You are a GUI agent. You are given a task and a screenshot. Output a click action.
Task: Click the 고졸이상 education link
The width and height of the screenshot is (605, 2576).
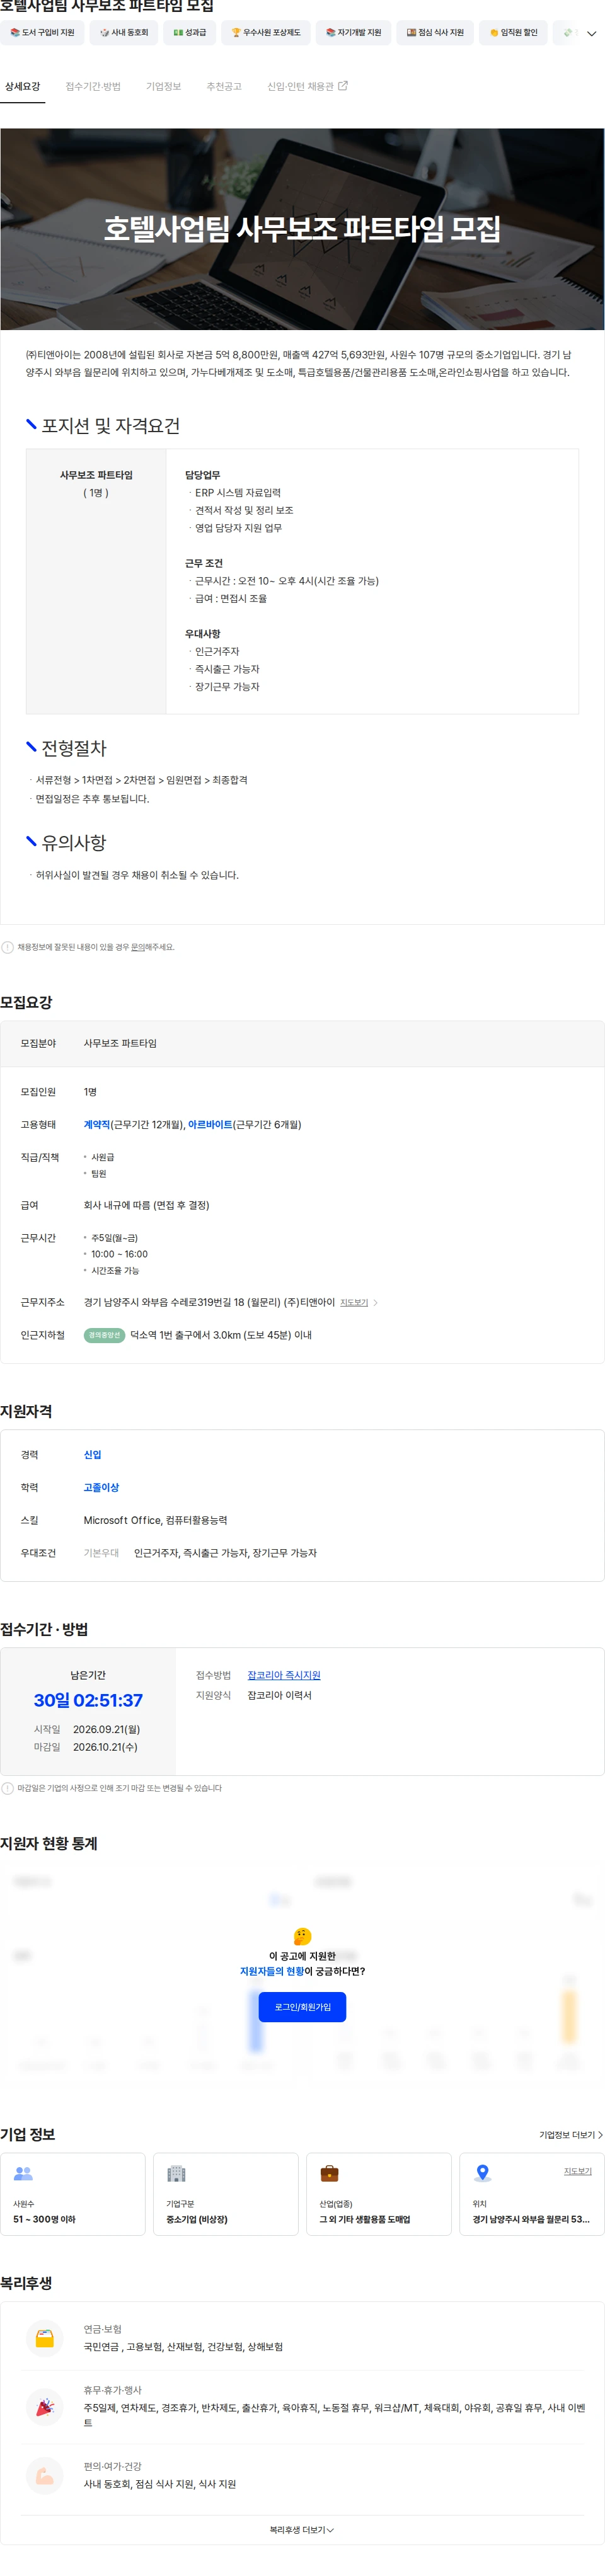point(101,1487)
